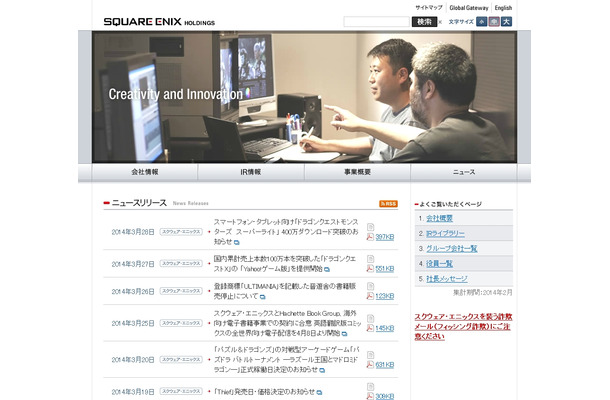Image resolution: width=610 pixels, height=400 pixels.
Task: Set text size to small (小)
Action: 482,22
